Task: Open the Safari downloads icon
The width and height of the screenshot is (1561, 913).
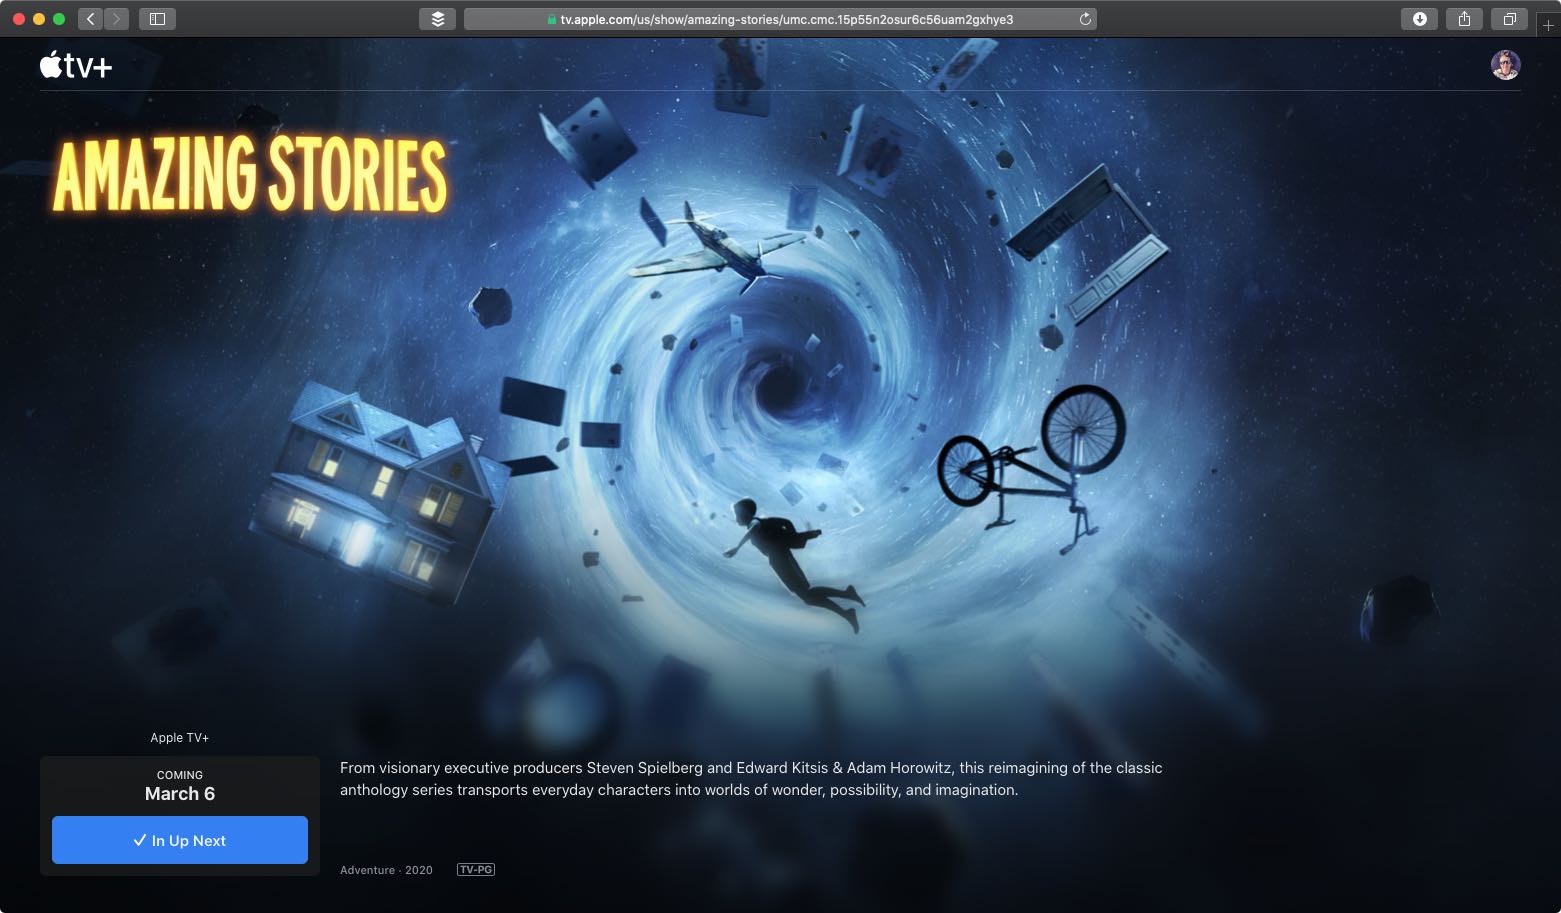Action: click(1419, 19)
